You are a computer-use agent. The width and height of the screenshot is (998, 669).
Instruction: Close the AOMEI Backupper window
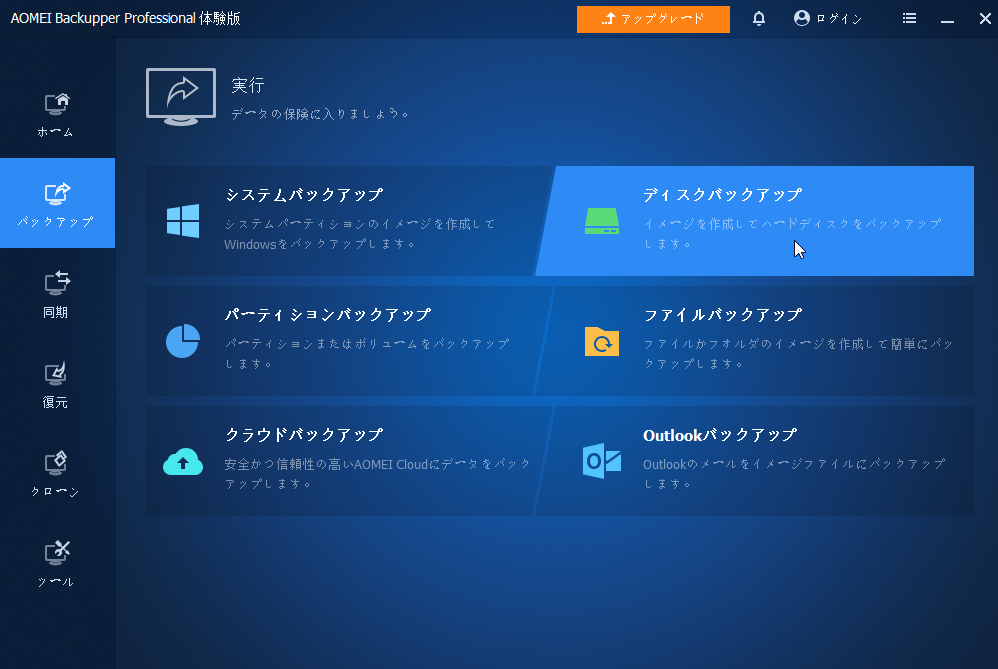click(x=985, y=18)
